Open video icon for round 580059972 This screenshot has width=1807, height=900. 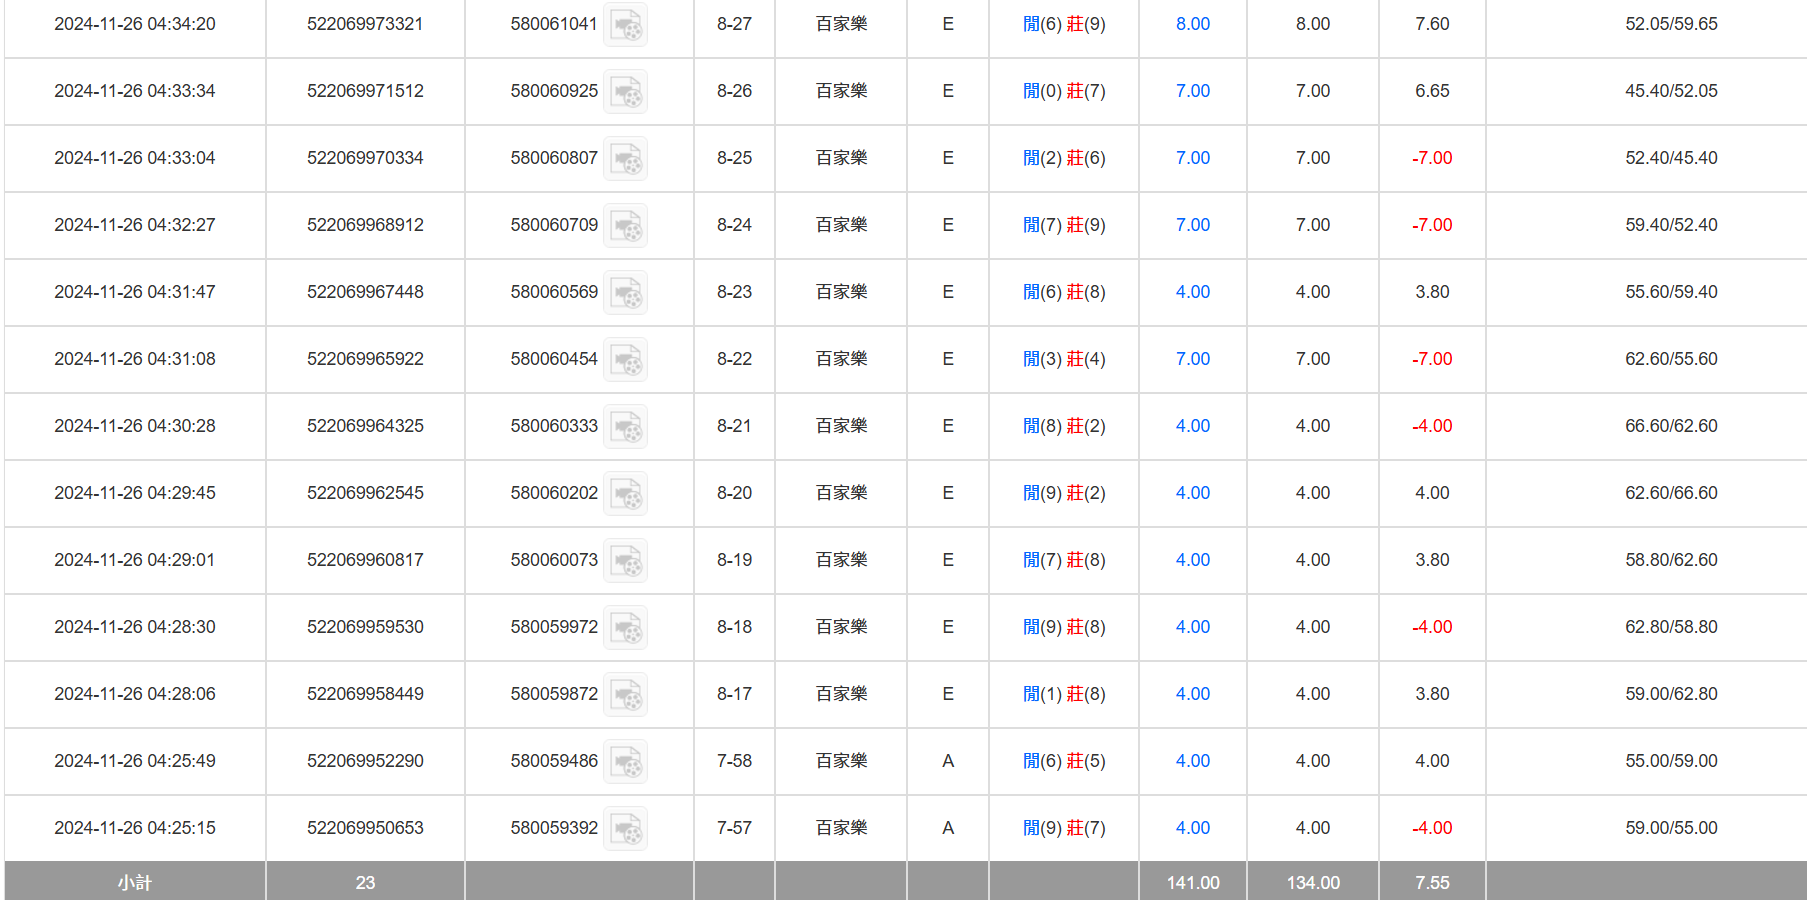625,628
